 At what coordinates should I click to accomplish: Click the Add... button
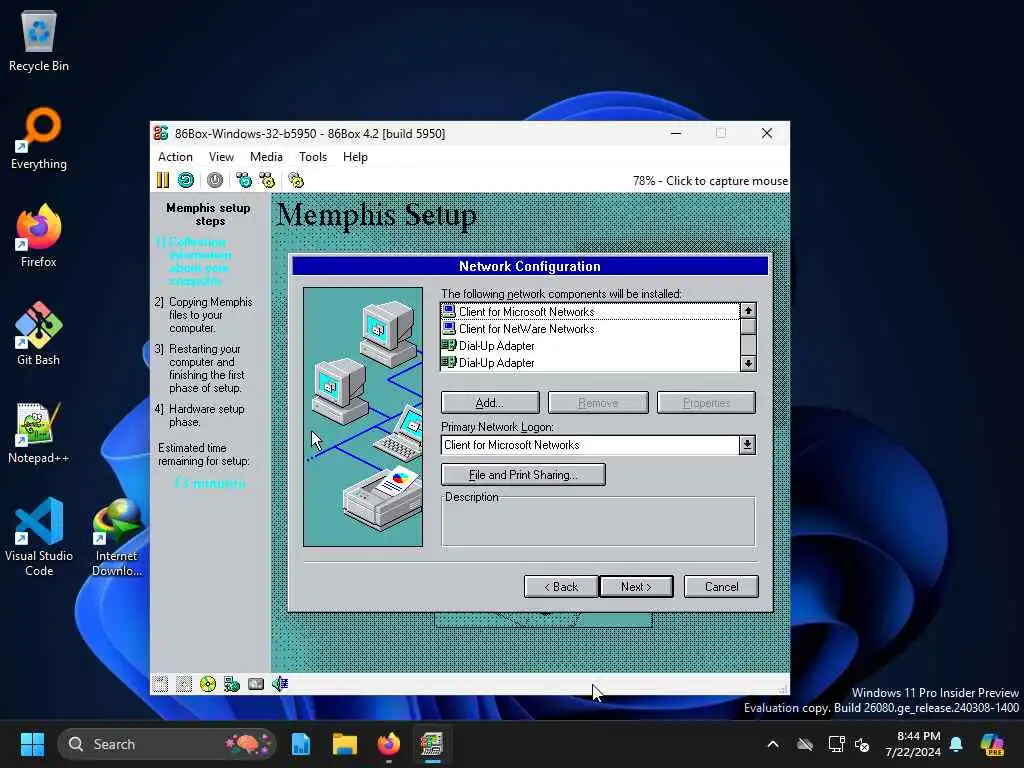tap(490, 403)
